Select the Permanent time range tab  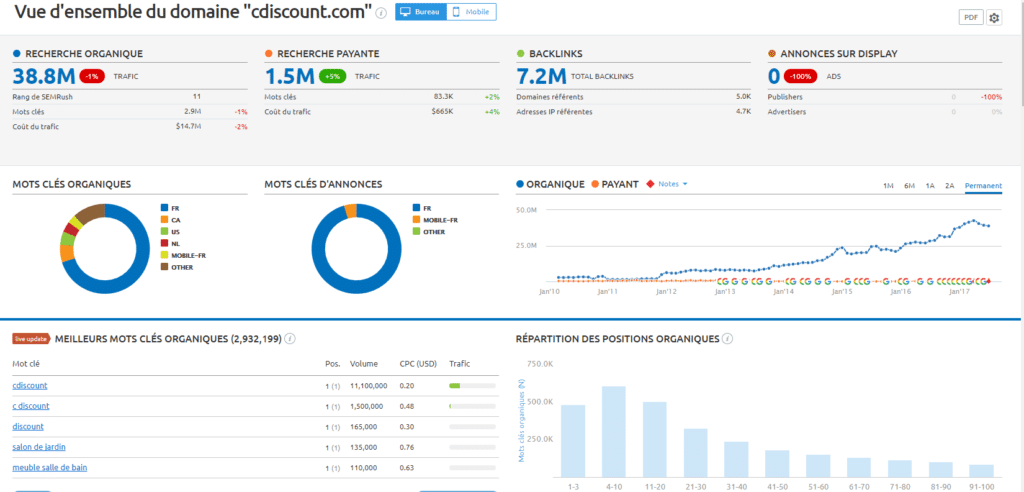(x=983, y=186)
